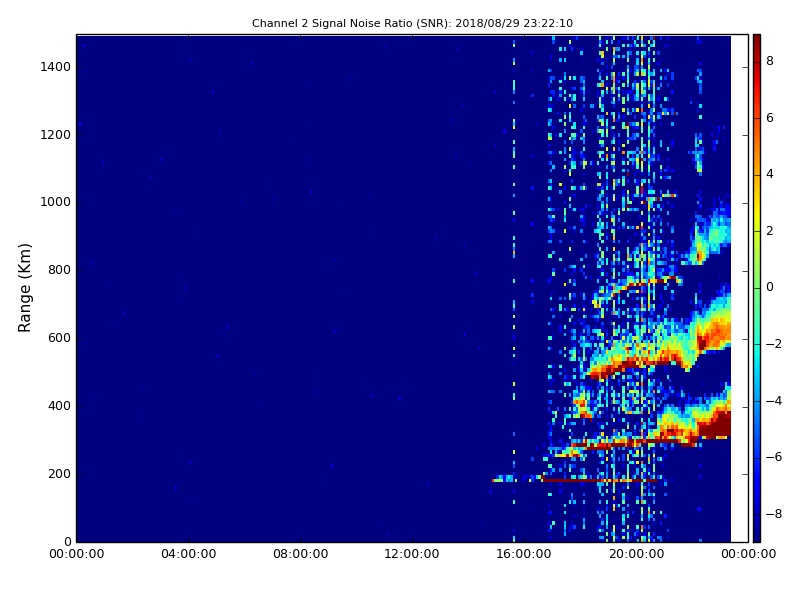The width and height of the screenshot is (800, 600).
Task: Click the colorbar tick label 6
Action: tap(770, 118)
